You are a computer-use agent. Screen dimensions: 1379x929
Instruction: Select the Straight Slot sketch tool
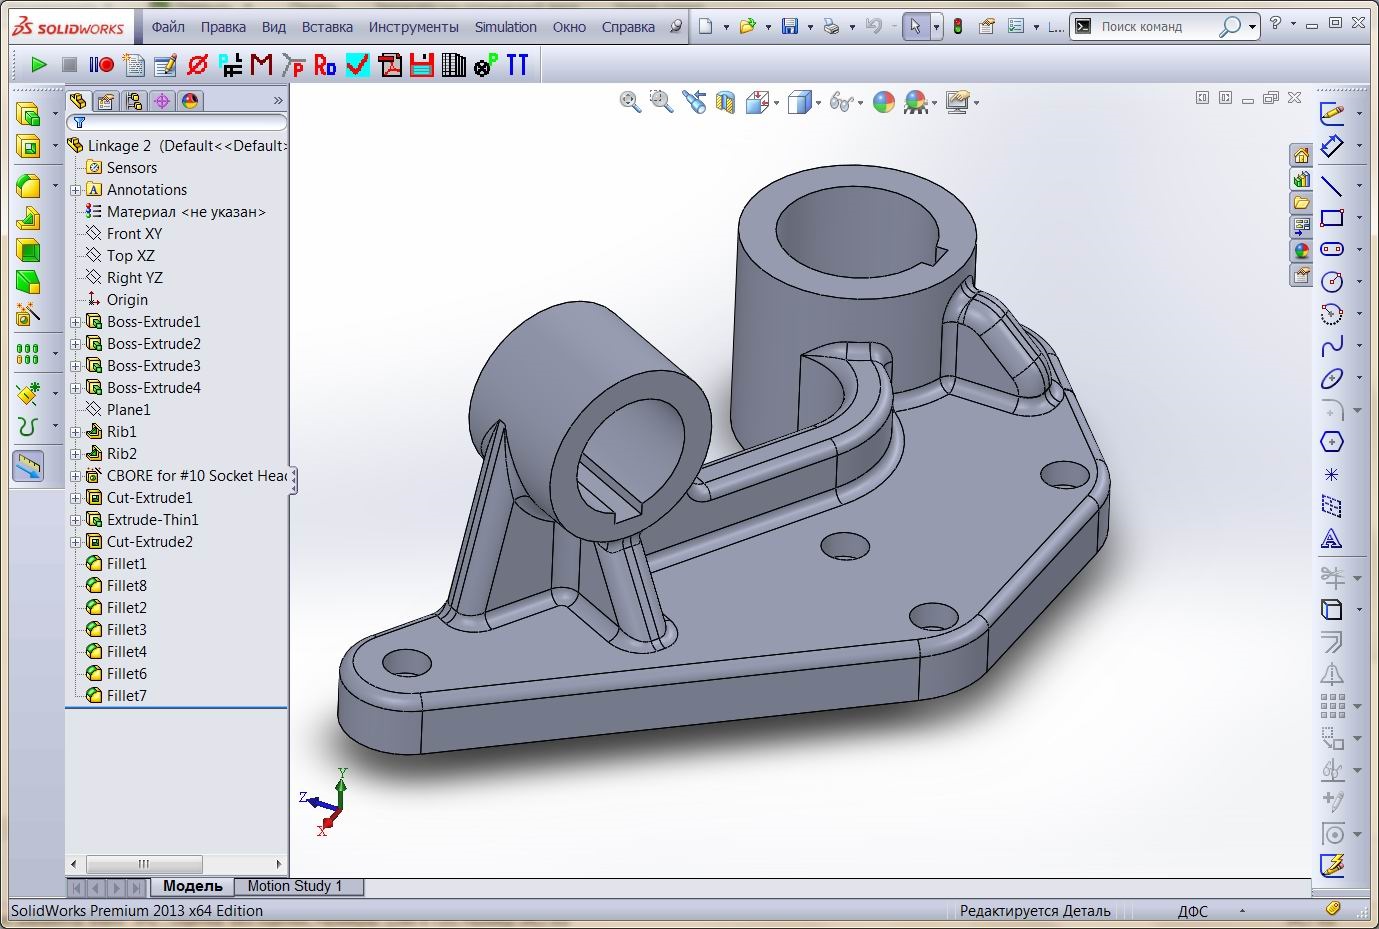tap(1331, 249)
